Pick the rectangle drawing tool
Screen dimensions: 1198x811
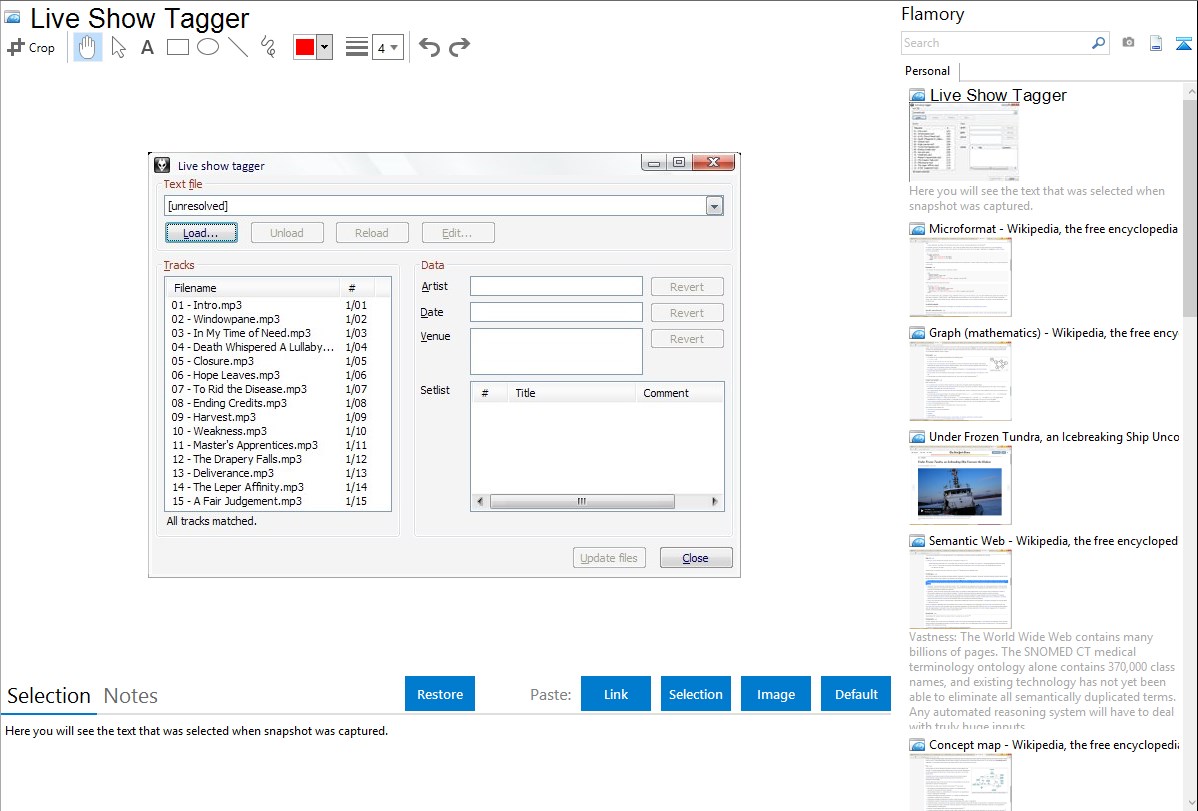tap(178, 47)
